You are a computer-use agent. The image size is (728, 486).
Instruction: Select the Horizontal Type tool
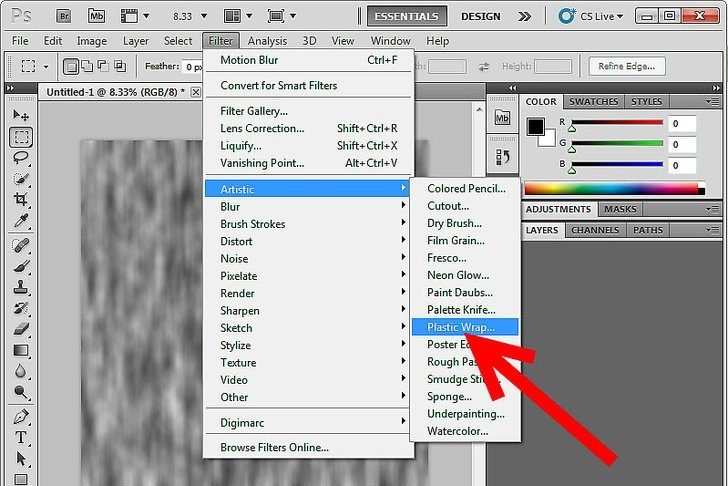(x=21, y=437)
